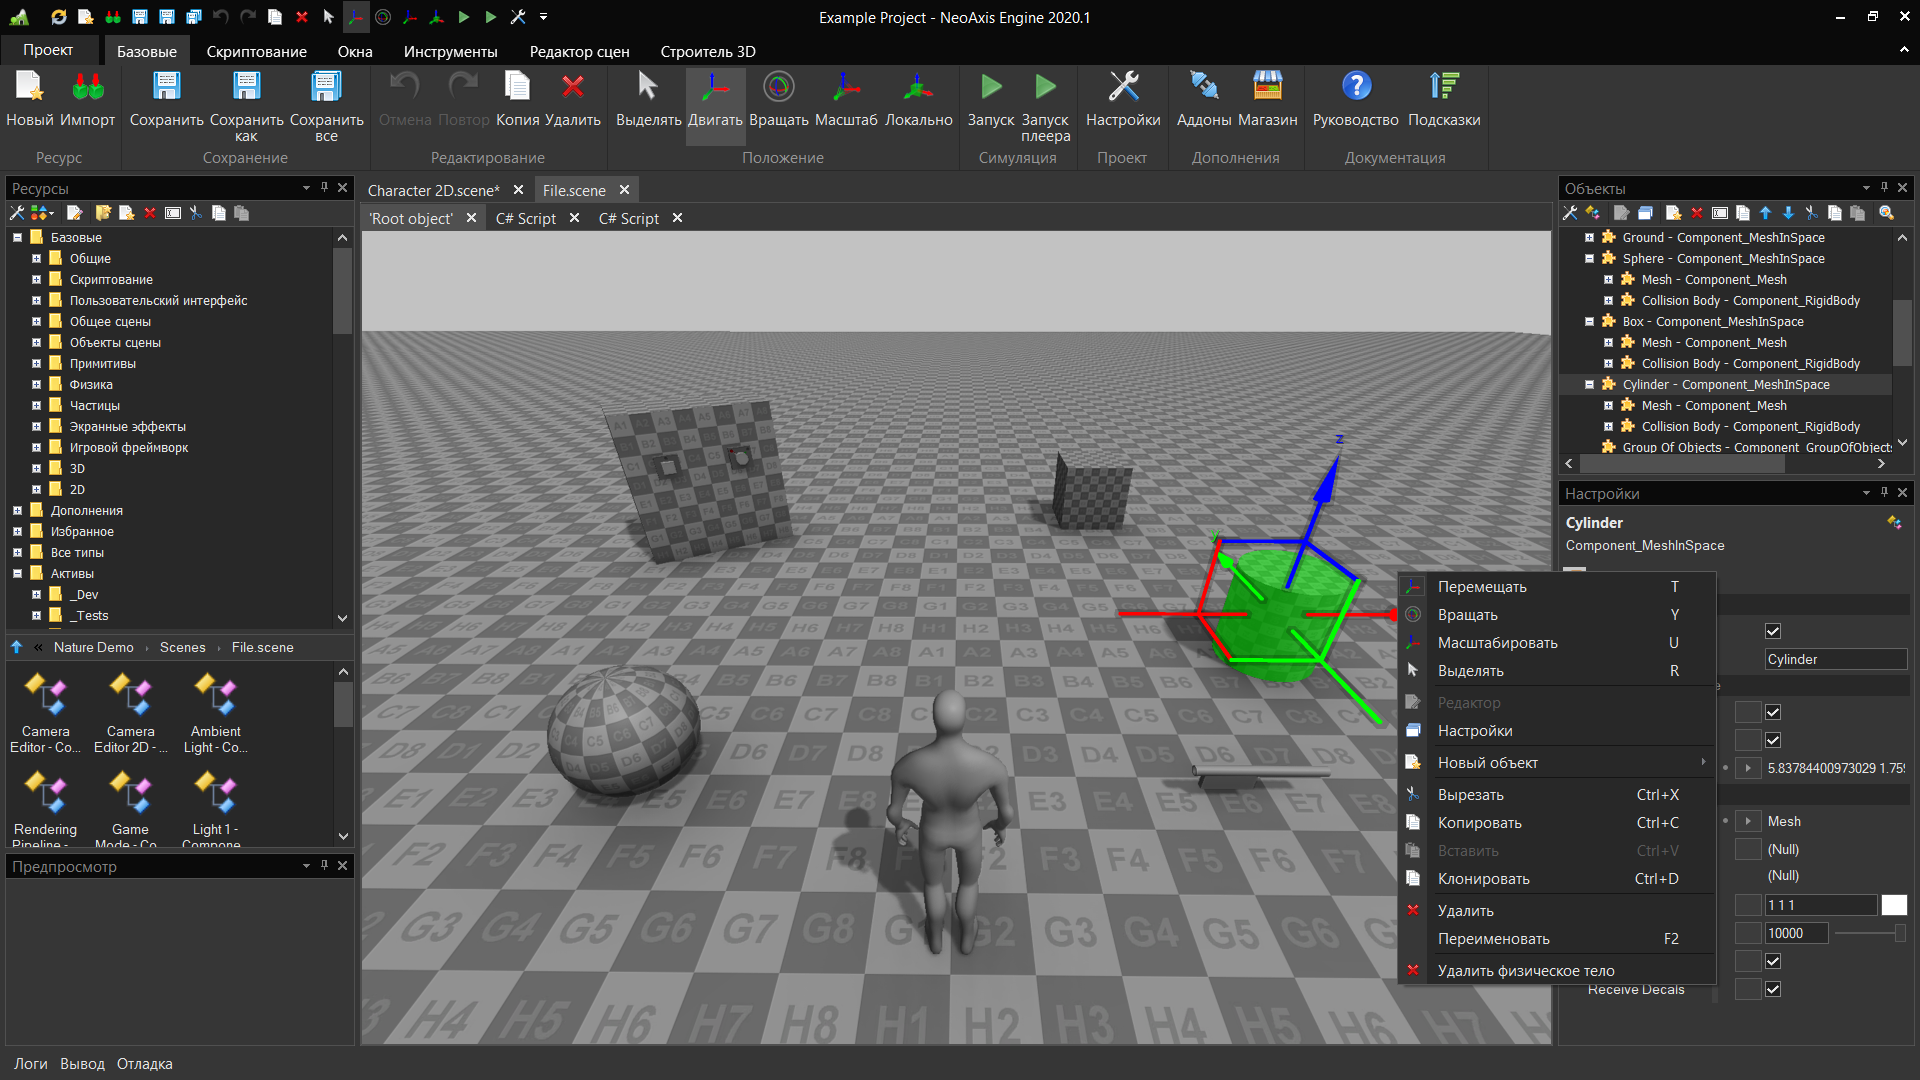
Task: Toggle checkbox above Cylinder name field
Action: pyautogui.click(x=1773, y=631)
